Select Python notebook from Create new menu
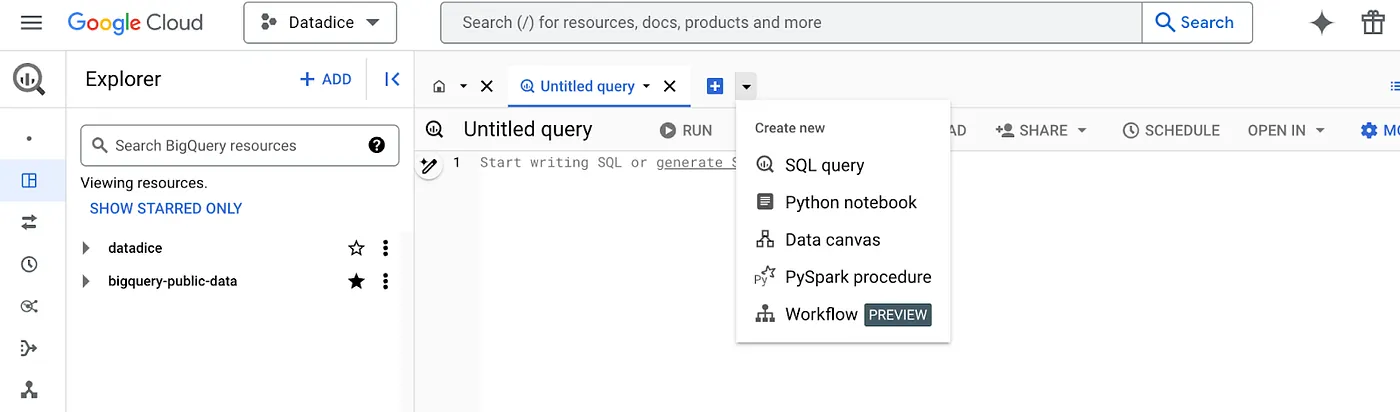The height and width of the screenshot is (412, 1400). click(x=850, y=202)
